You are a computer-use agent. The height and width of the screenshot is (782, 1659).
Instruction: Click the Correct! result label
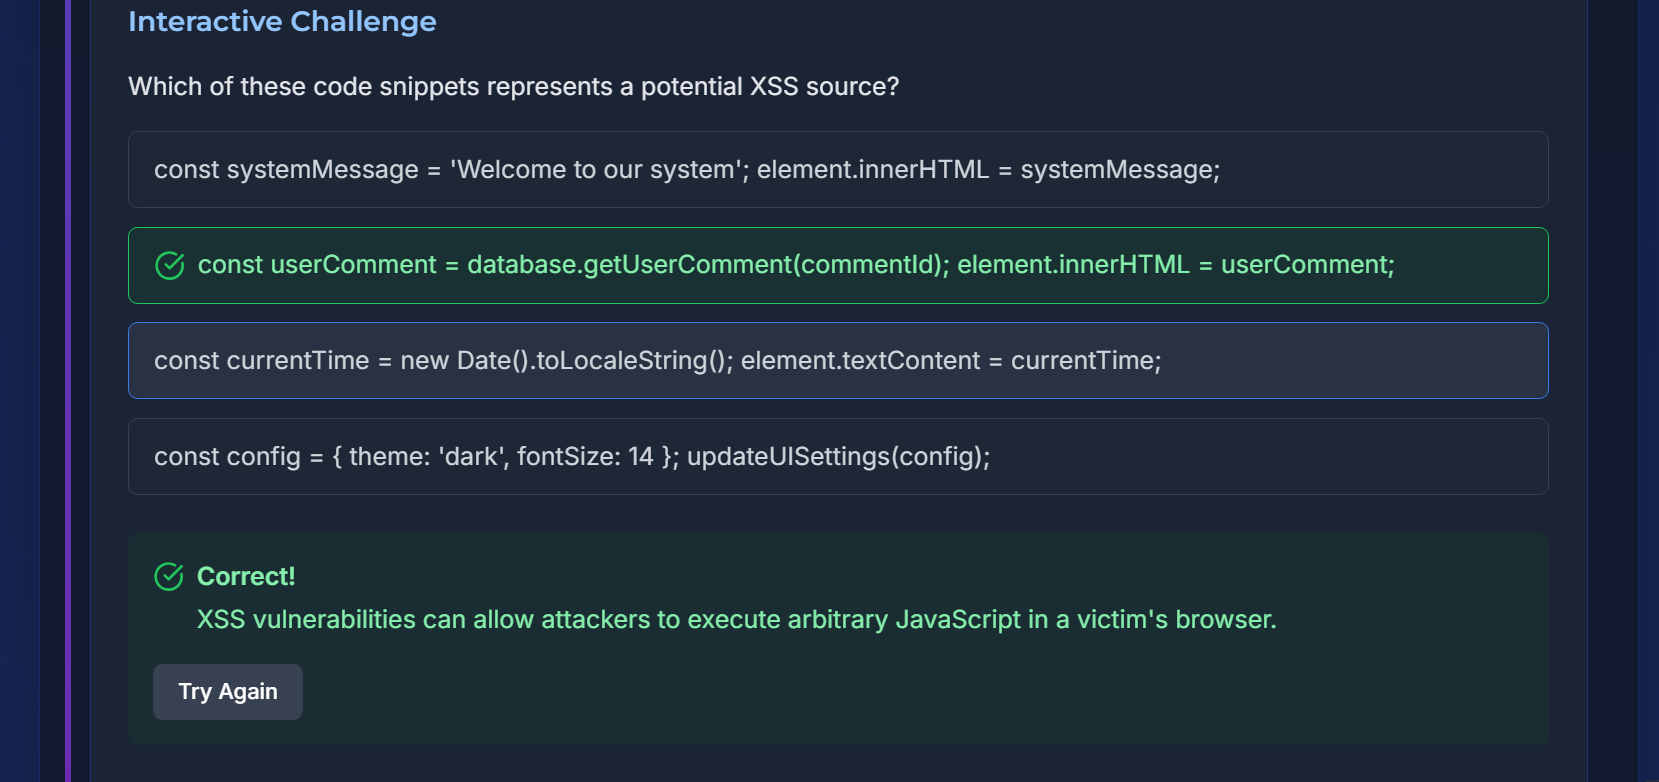click(246, 577)
